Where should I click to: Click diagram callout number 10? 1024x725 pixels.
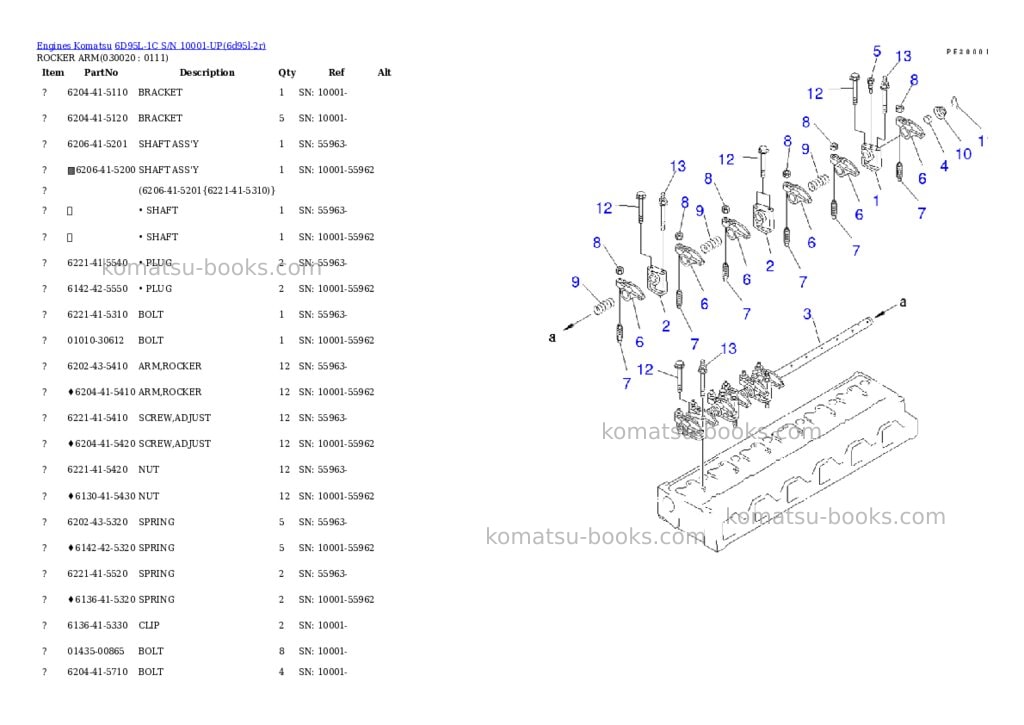tap(963, 154)
